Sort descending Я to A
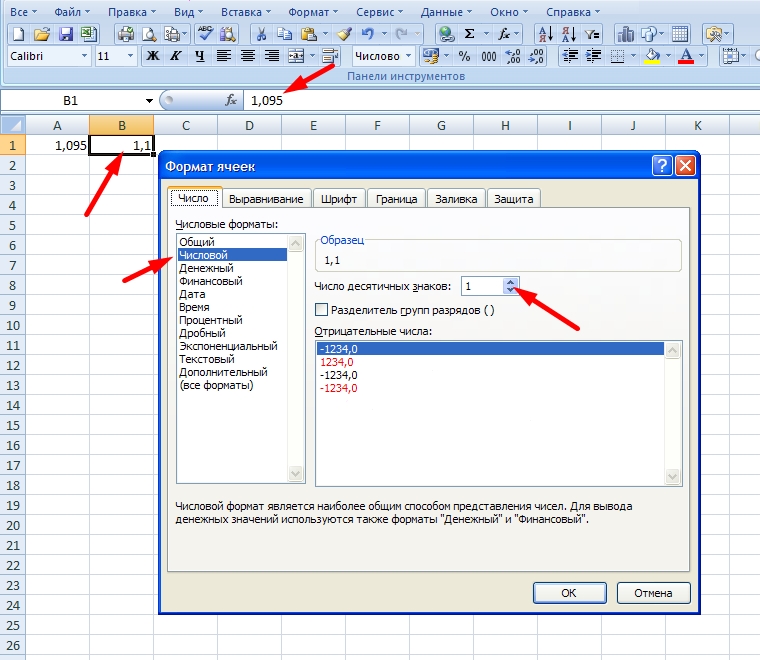The image size is (760, 660). coord(569,34)
